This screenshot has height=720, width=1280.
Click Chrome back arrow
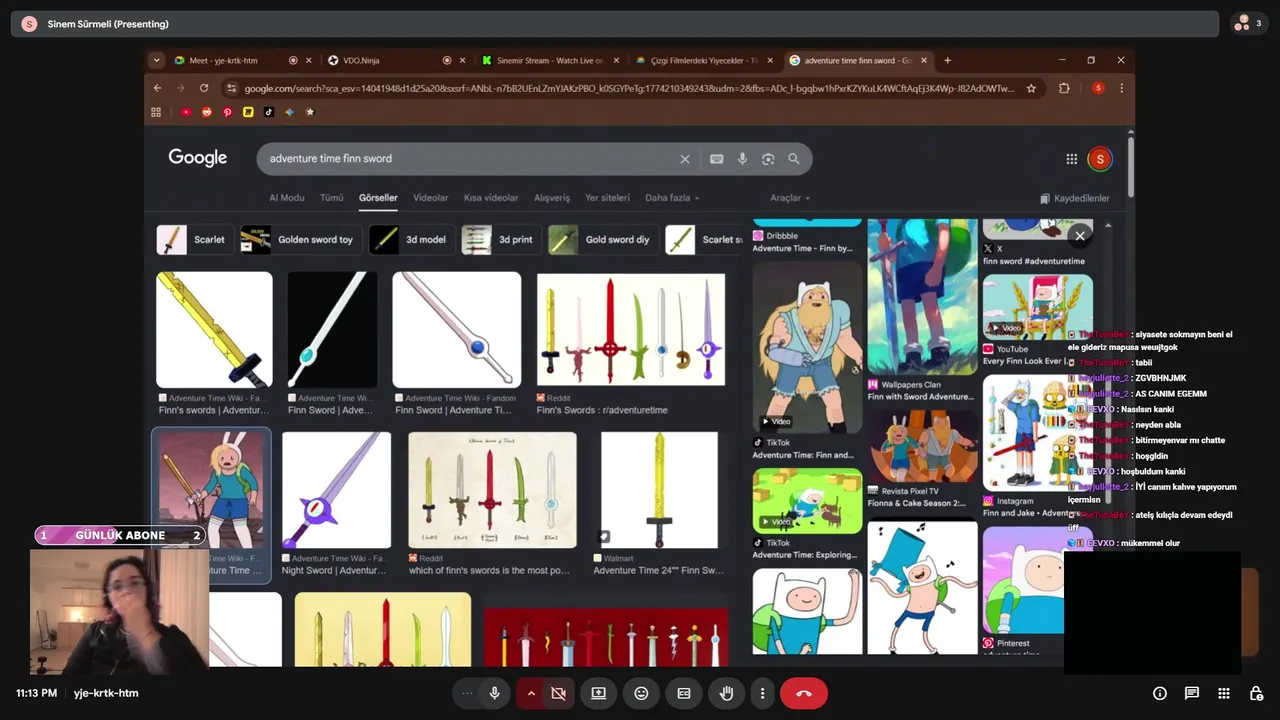(157, 88)
